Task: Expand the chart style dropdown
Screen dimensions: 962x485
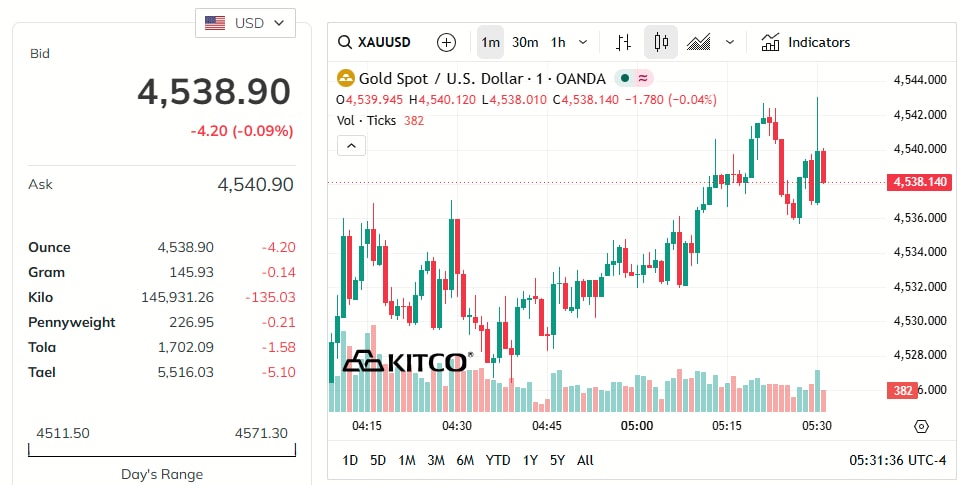Action: point(729,42)
